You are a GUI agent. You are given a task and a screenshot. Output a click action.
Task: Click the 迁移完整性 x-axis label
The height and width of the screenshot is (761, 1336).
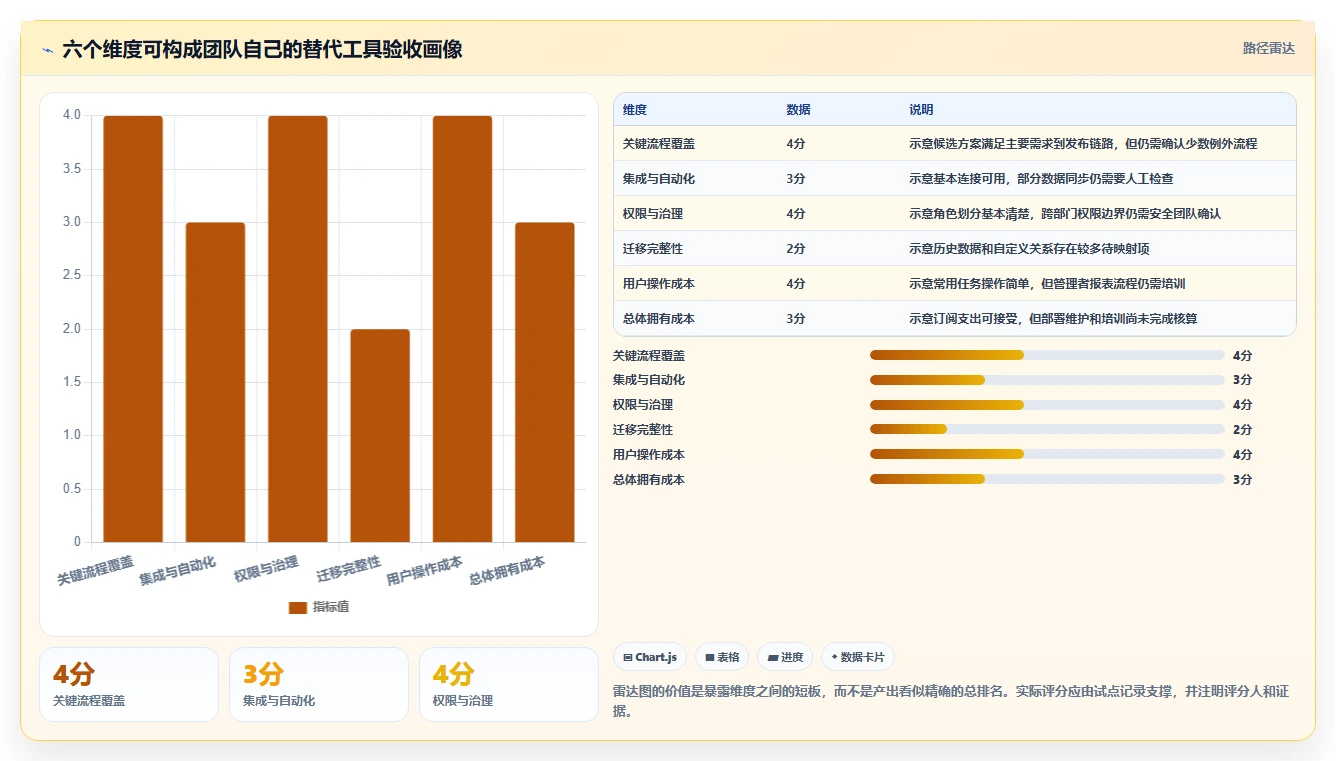(x=349, y=570)
